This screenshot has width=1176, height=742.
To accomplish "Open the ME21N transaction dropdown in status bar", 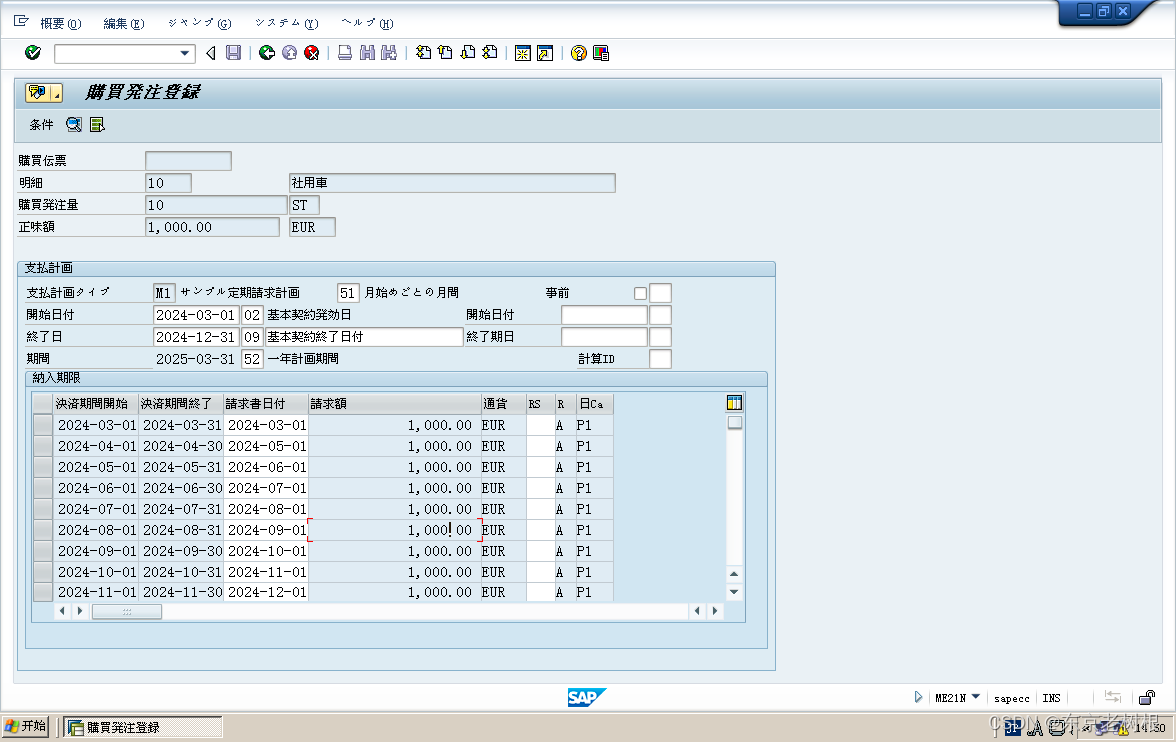I will pos(975,697).
